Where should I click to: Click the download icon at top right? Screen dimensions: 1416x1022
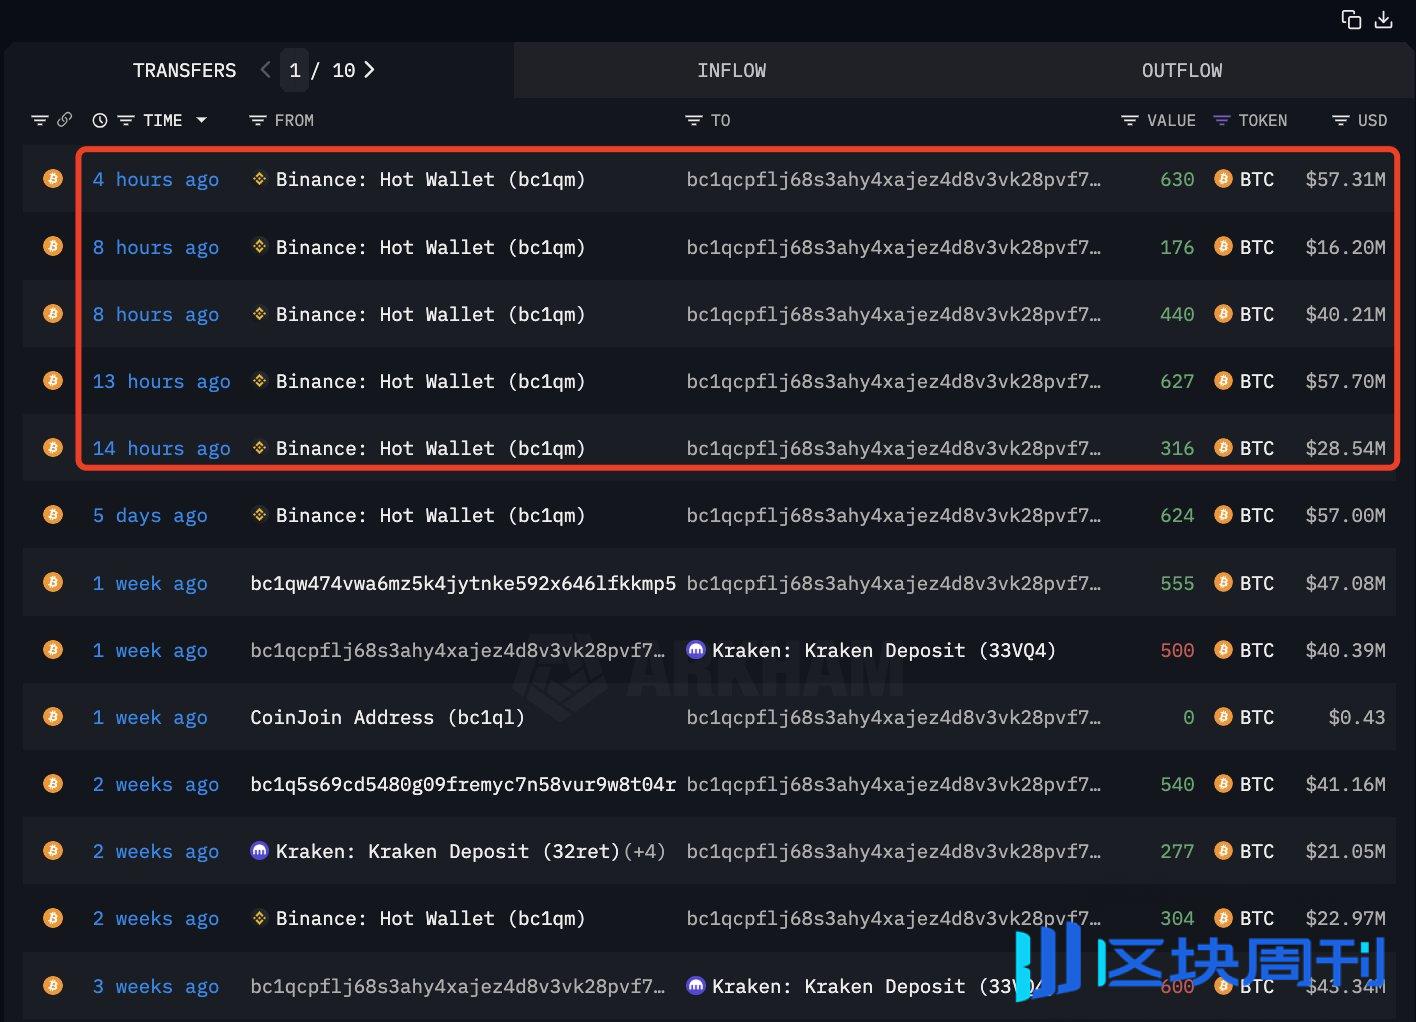(1384, 20)
